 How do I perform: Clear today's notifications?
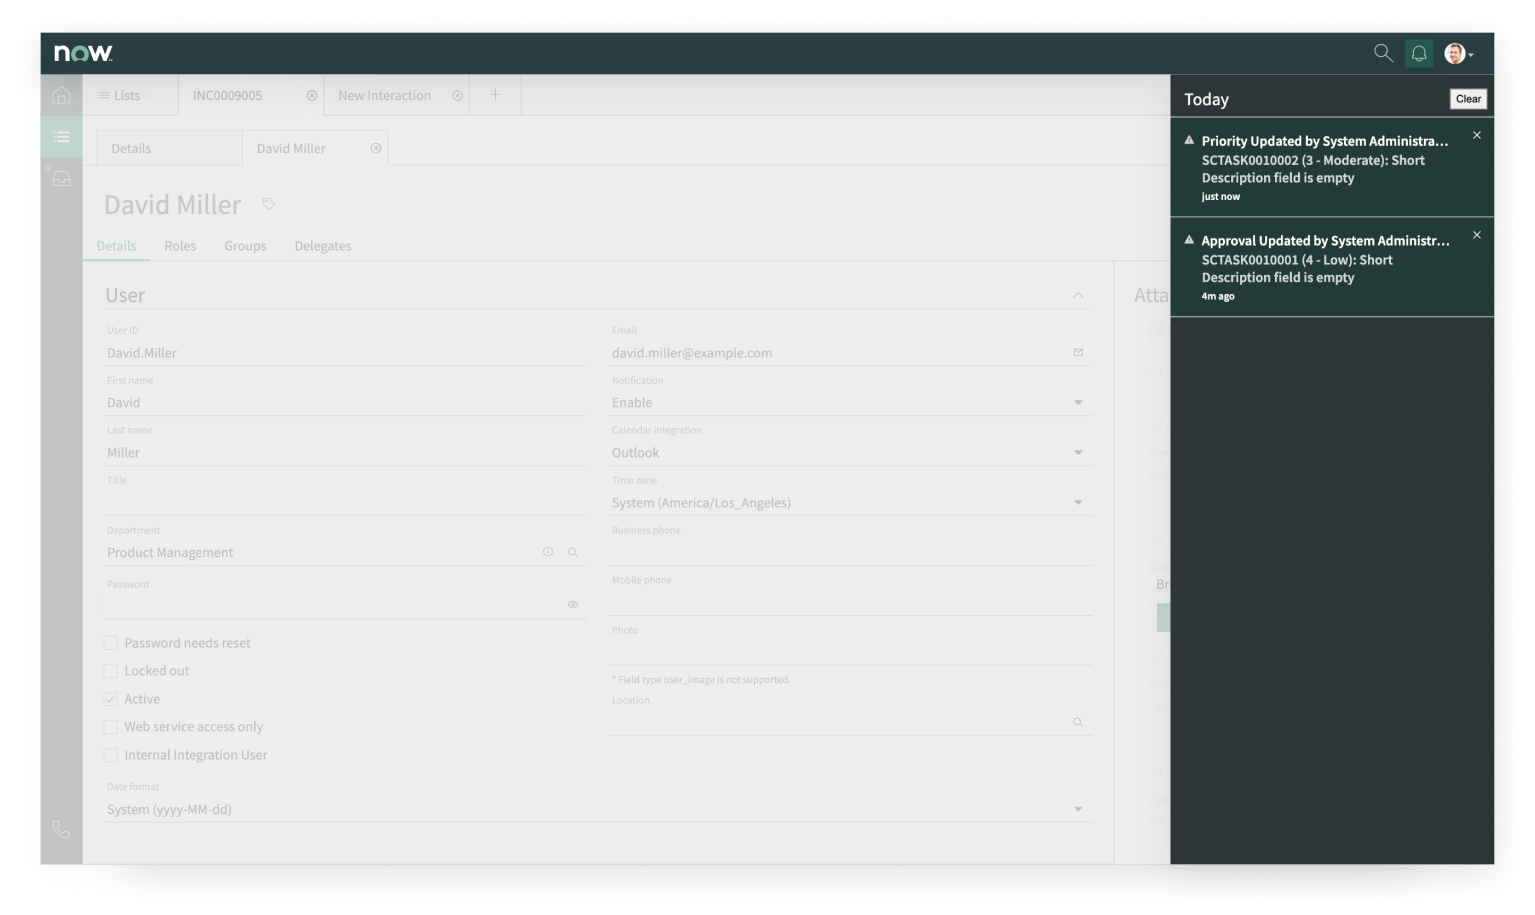point(1468,99)
